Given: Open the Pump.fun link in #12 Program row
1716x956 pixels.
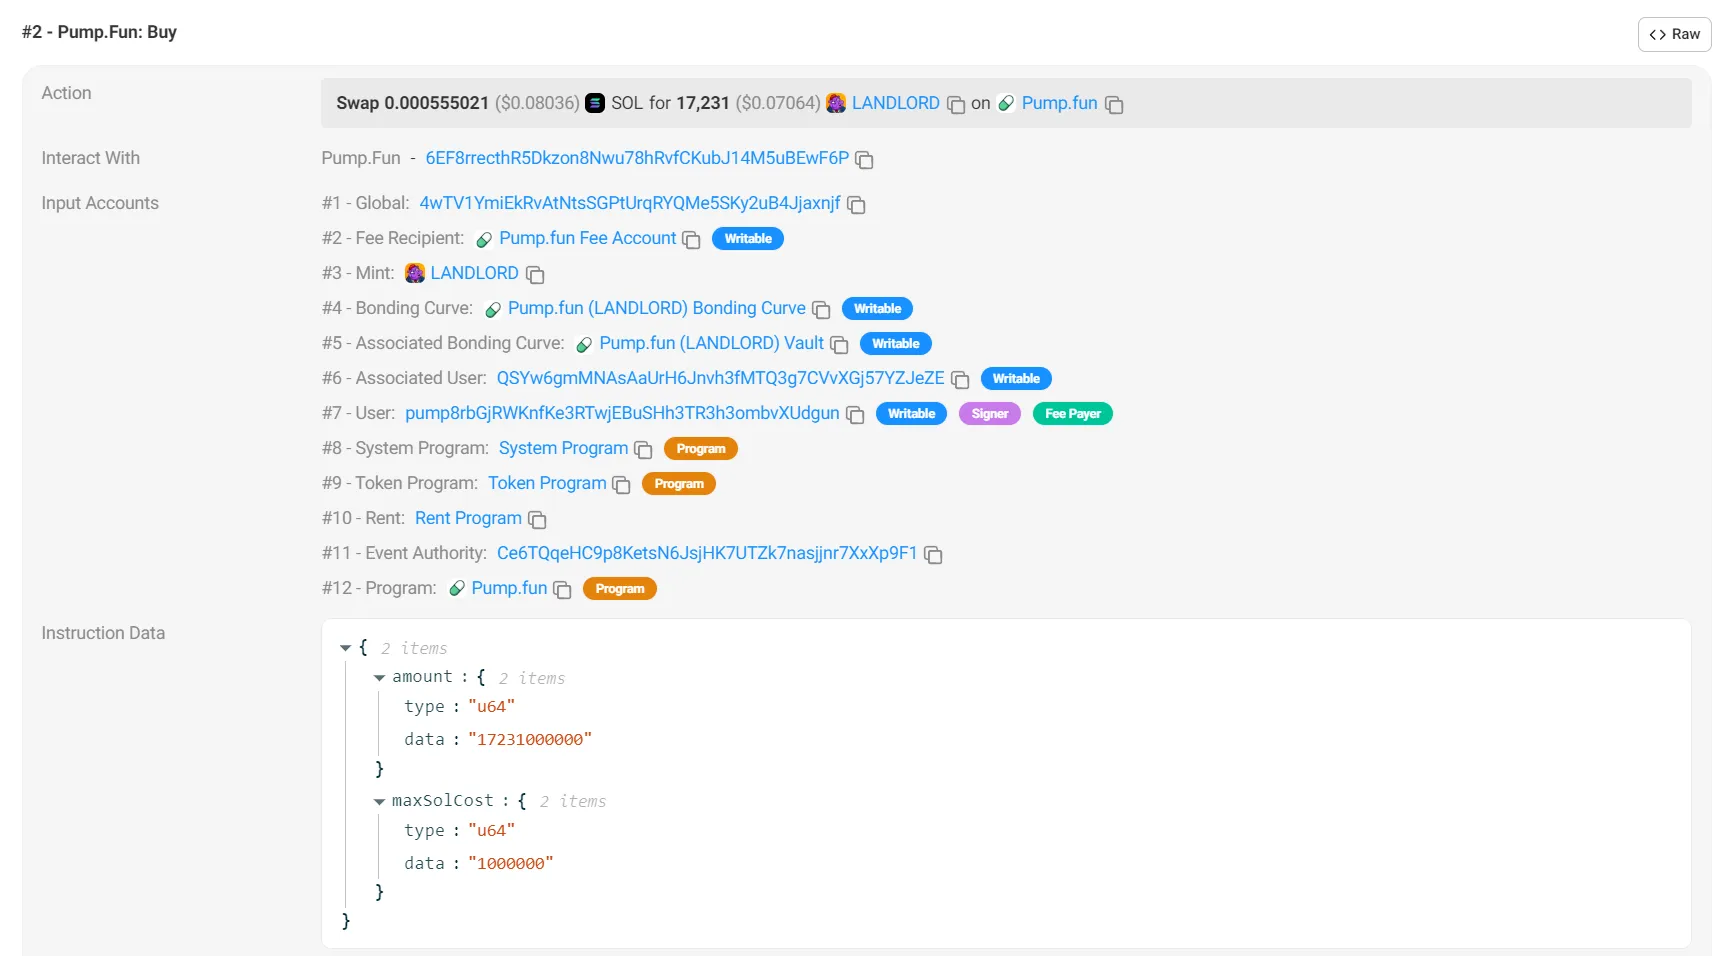Looking at the screenshot, I should click(x=509, y=588).
